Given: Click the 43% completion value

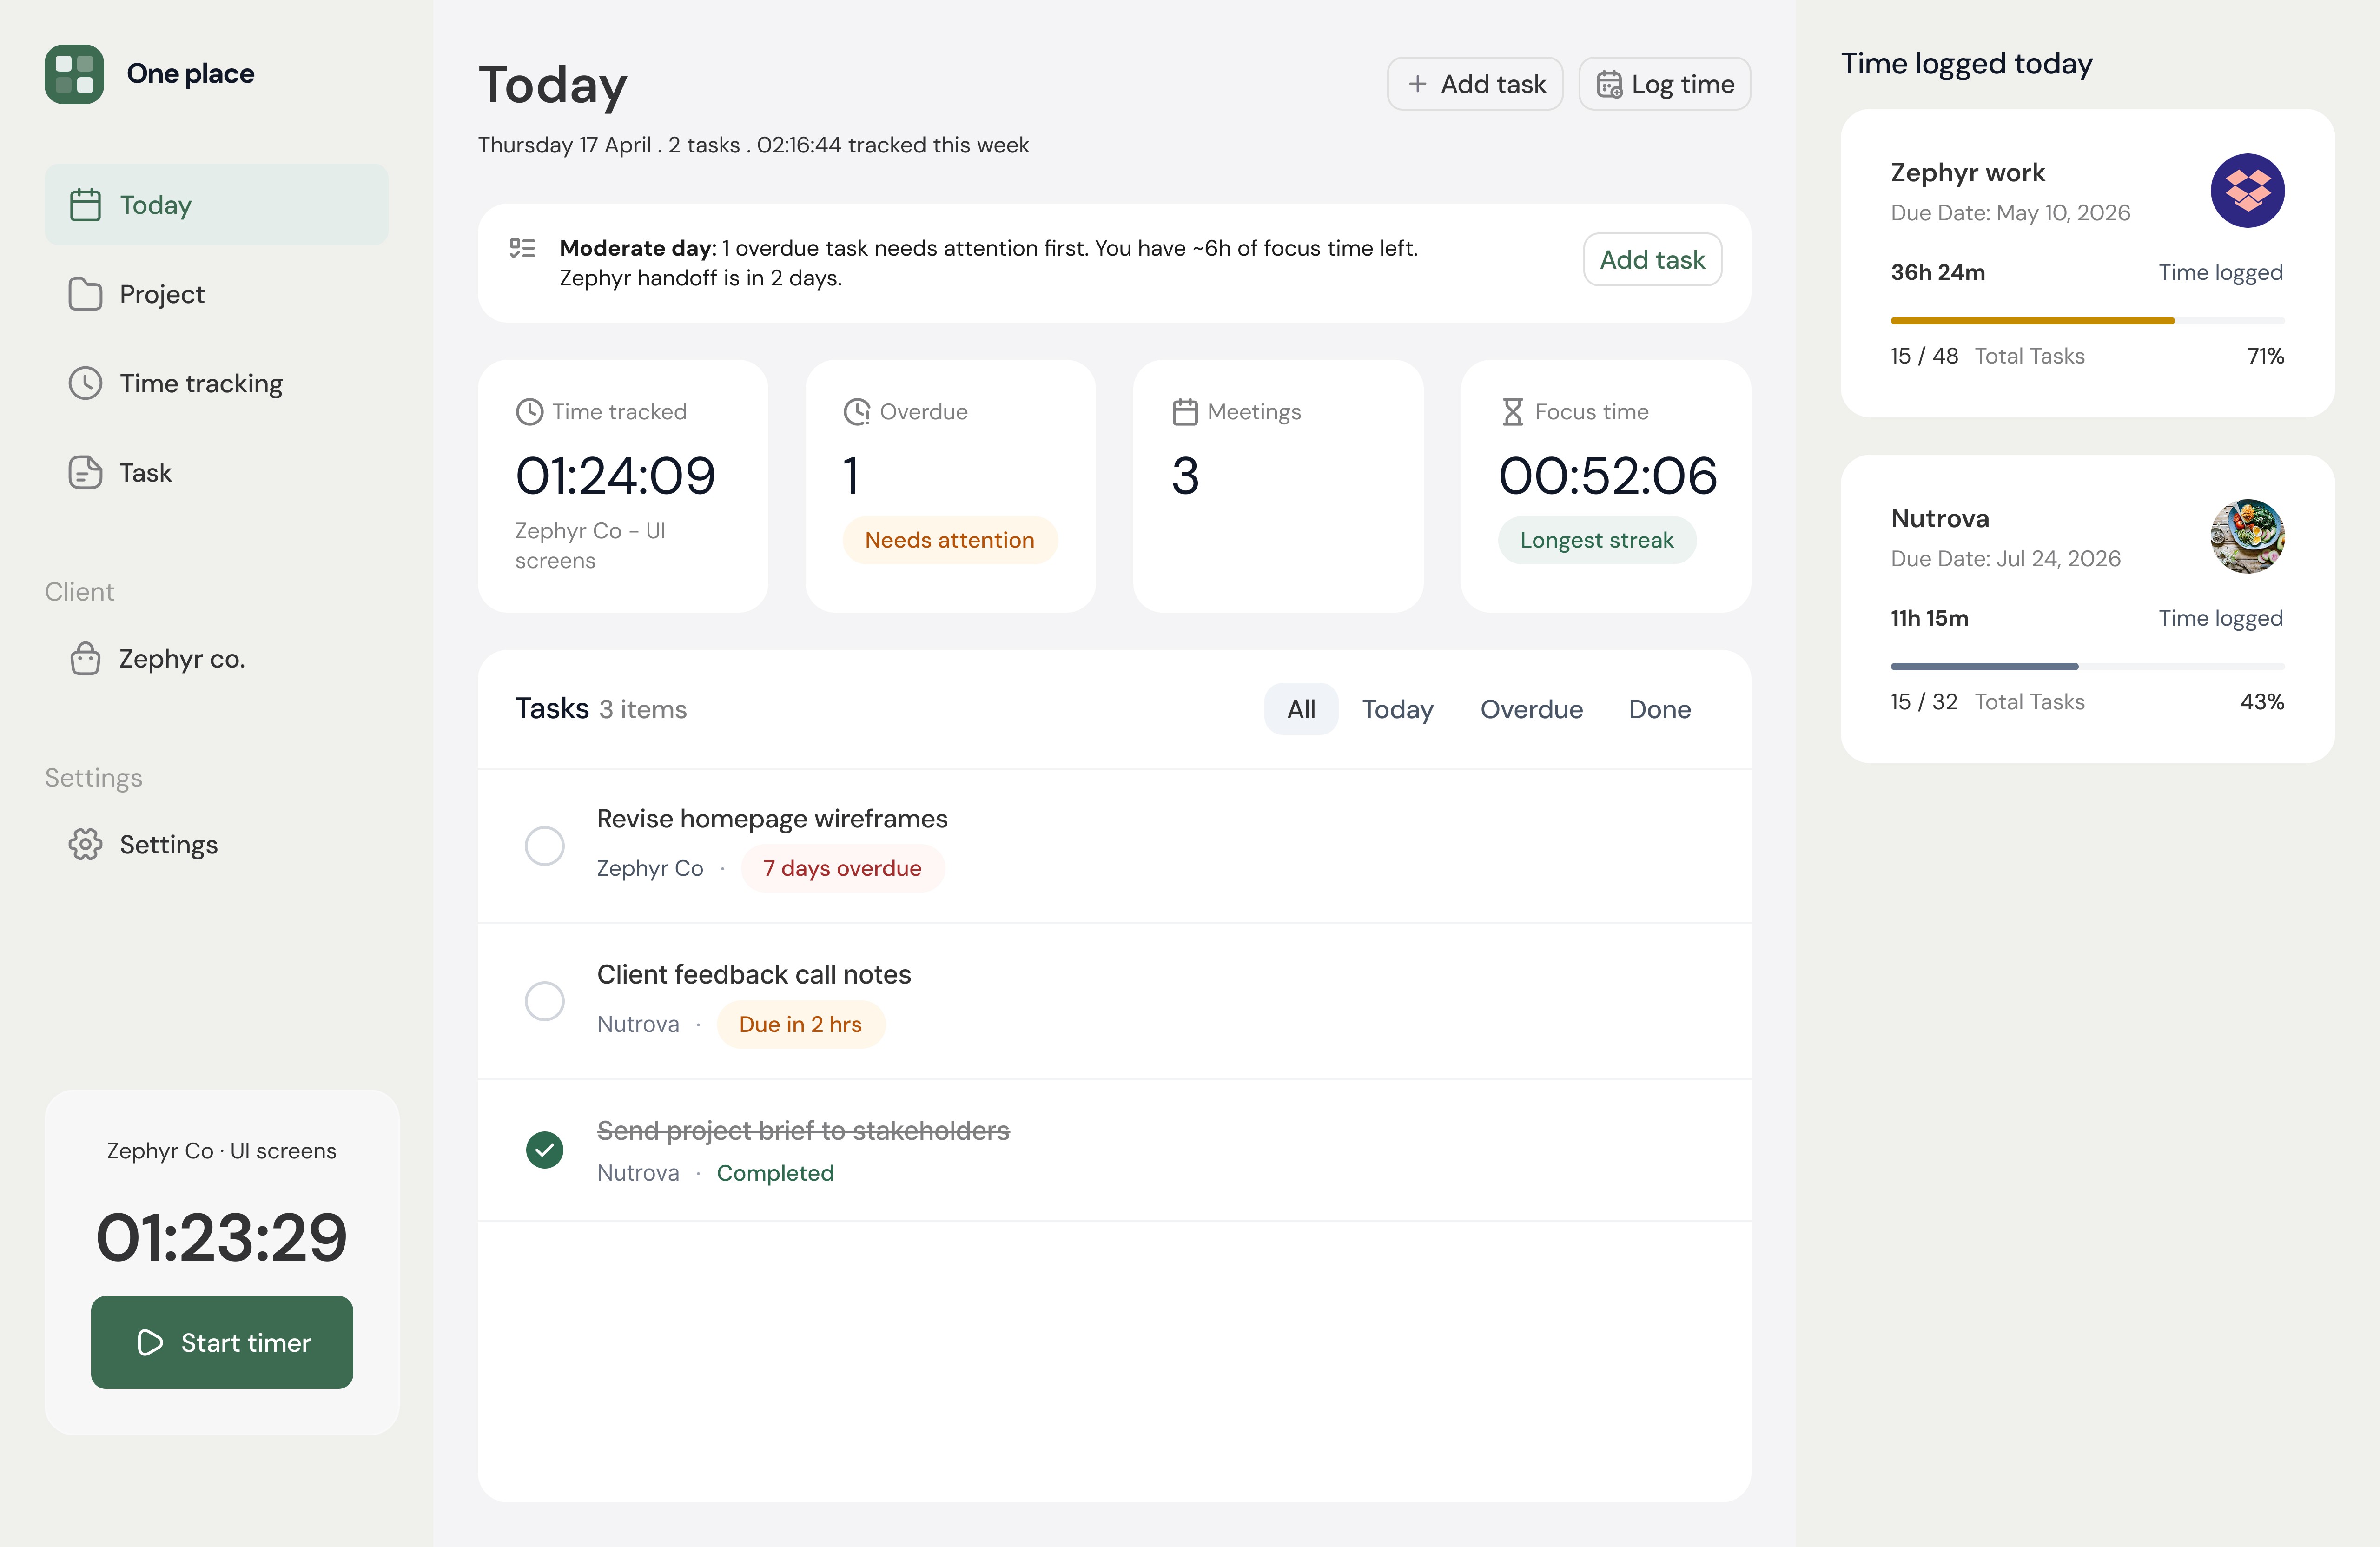Looking at the screenshot, I should (x=2262, y=702).
